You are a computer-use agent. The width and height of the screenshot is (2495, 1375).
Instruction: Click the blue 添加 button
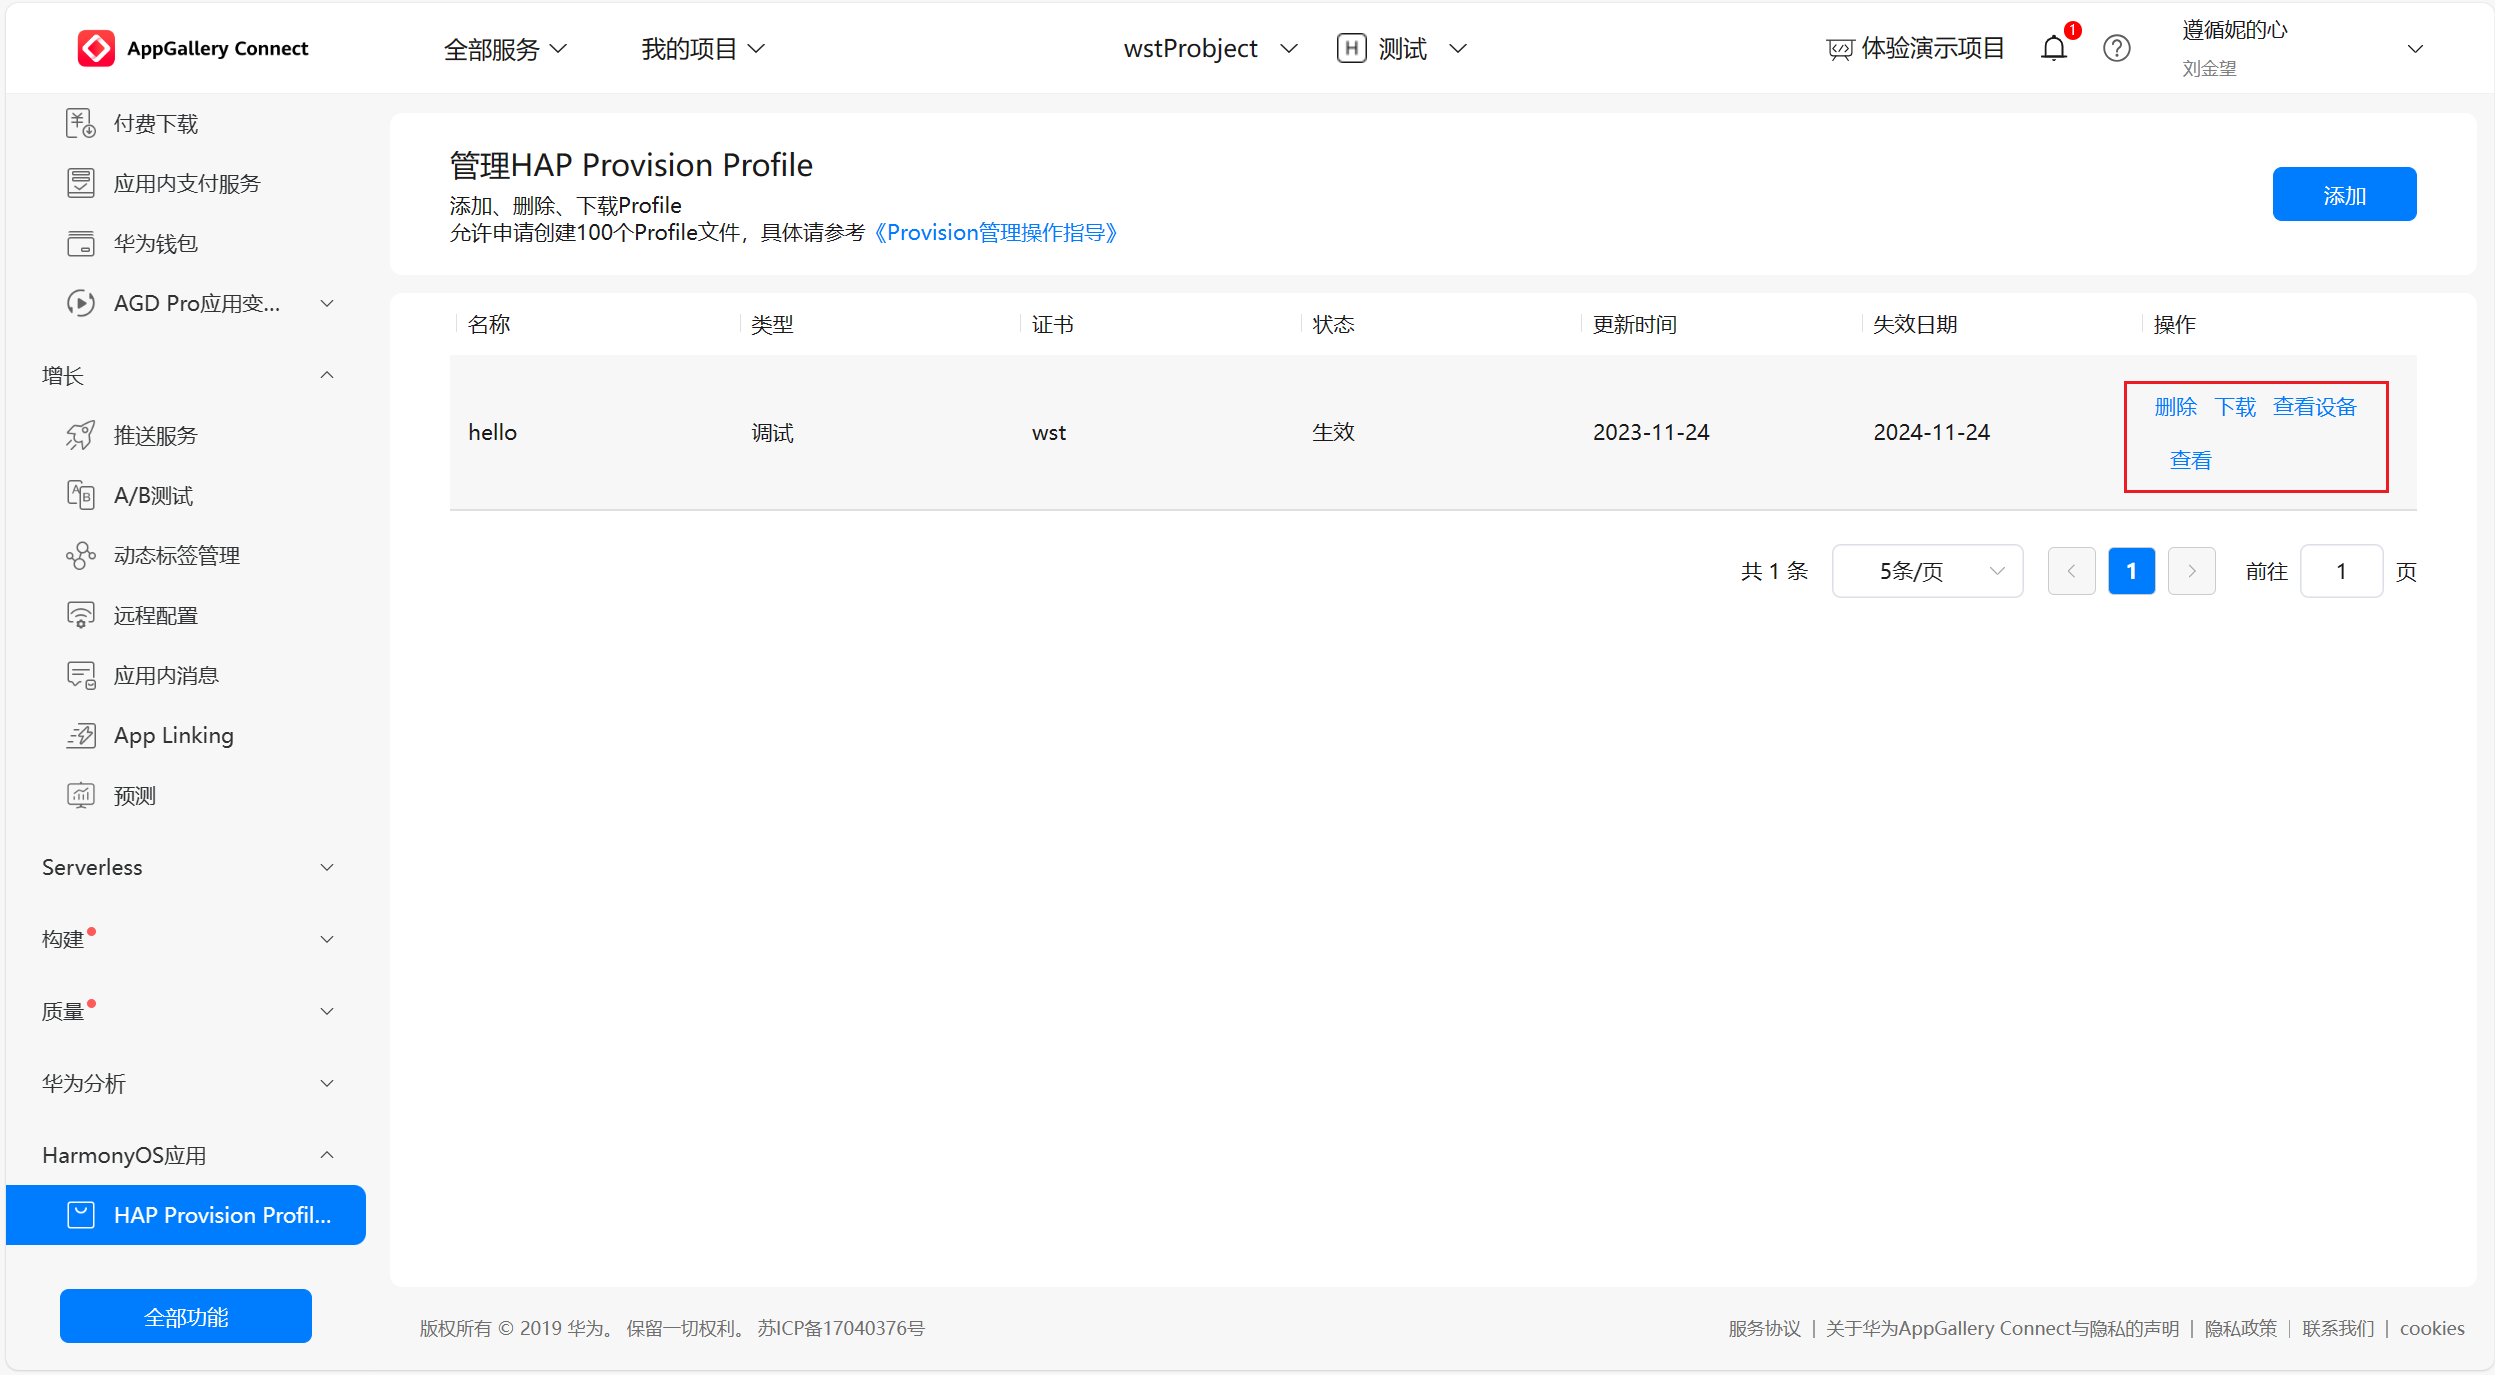click(x=2344, y=194)
